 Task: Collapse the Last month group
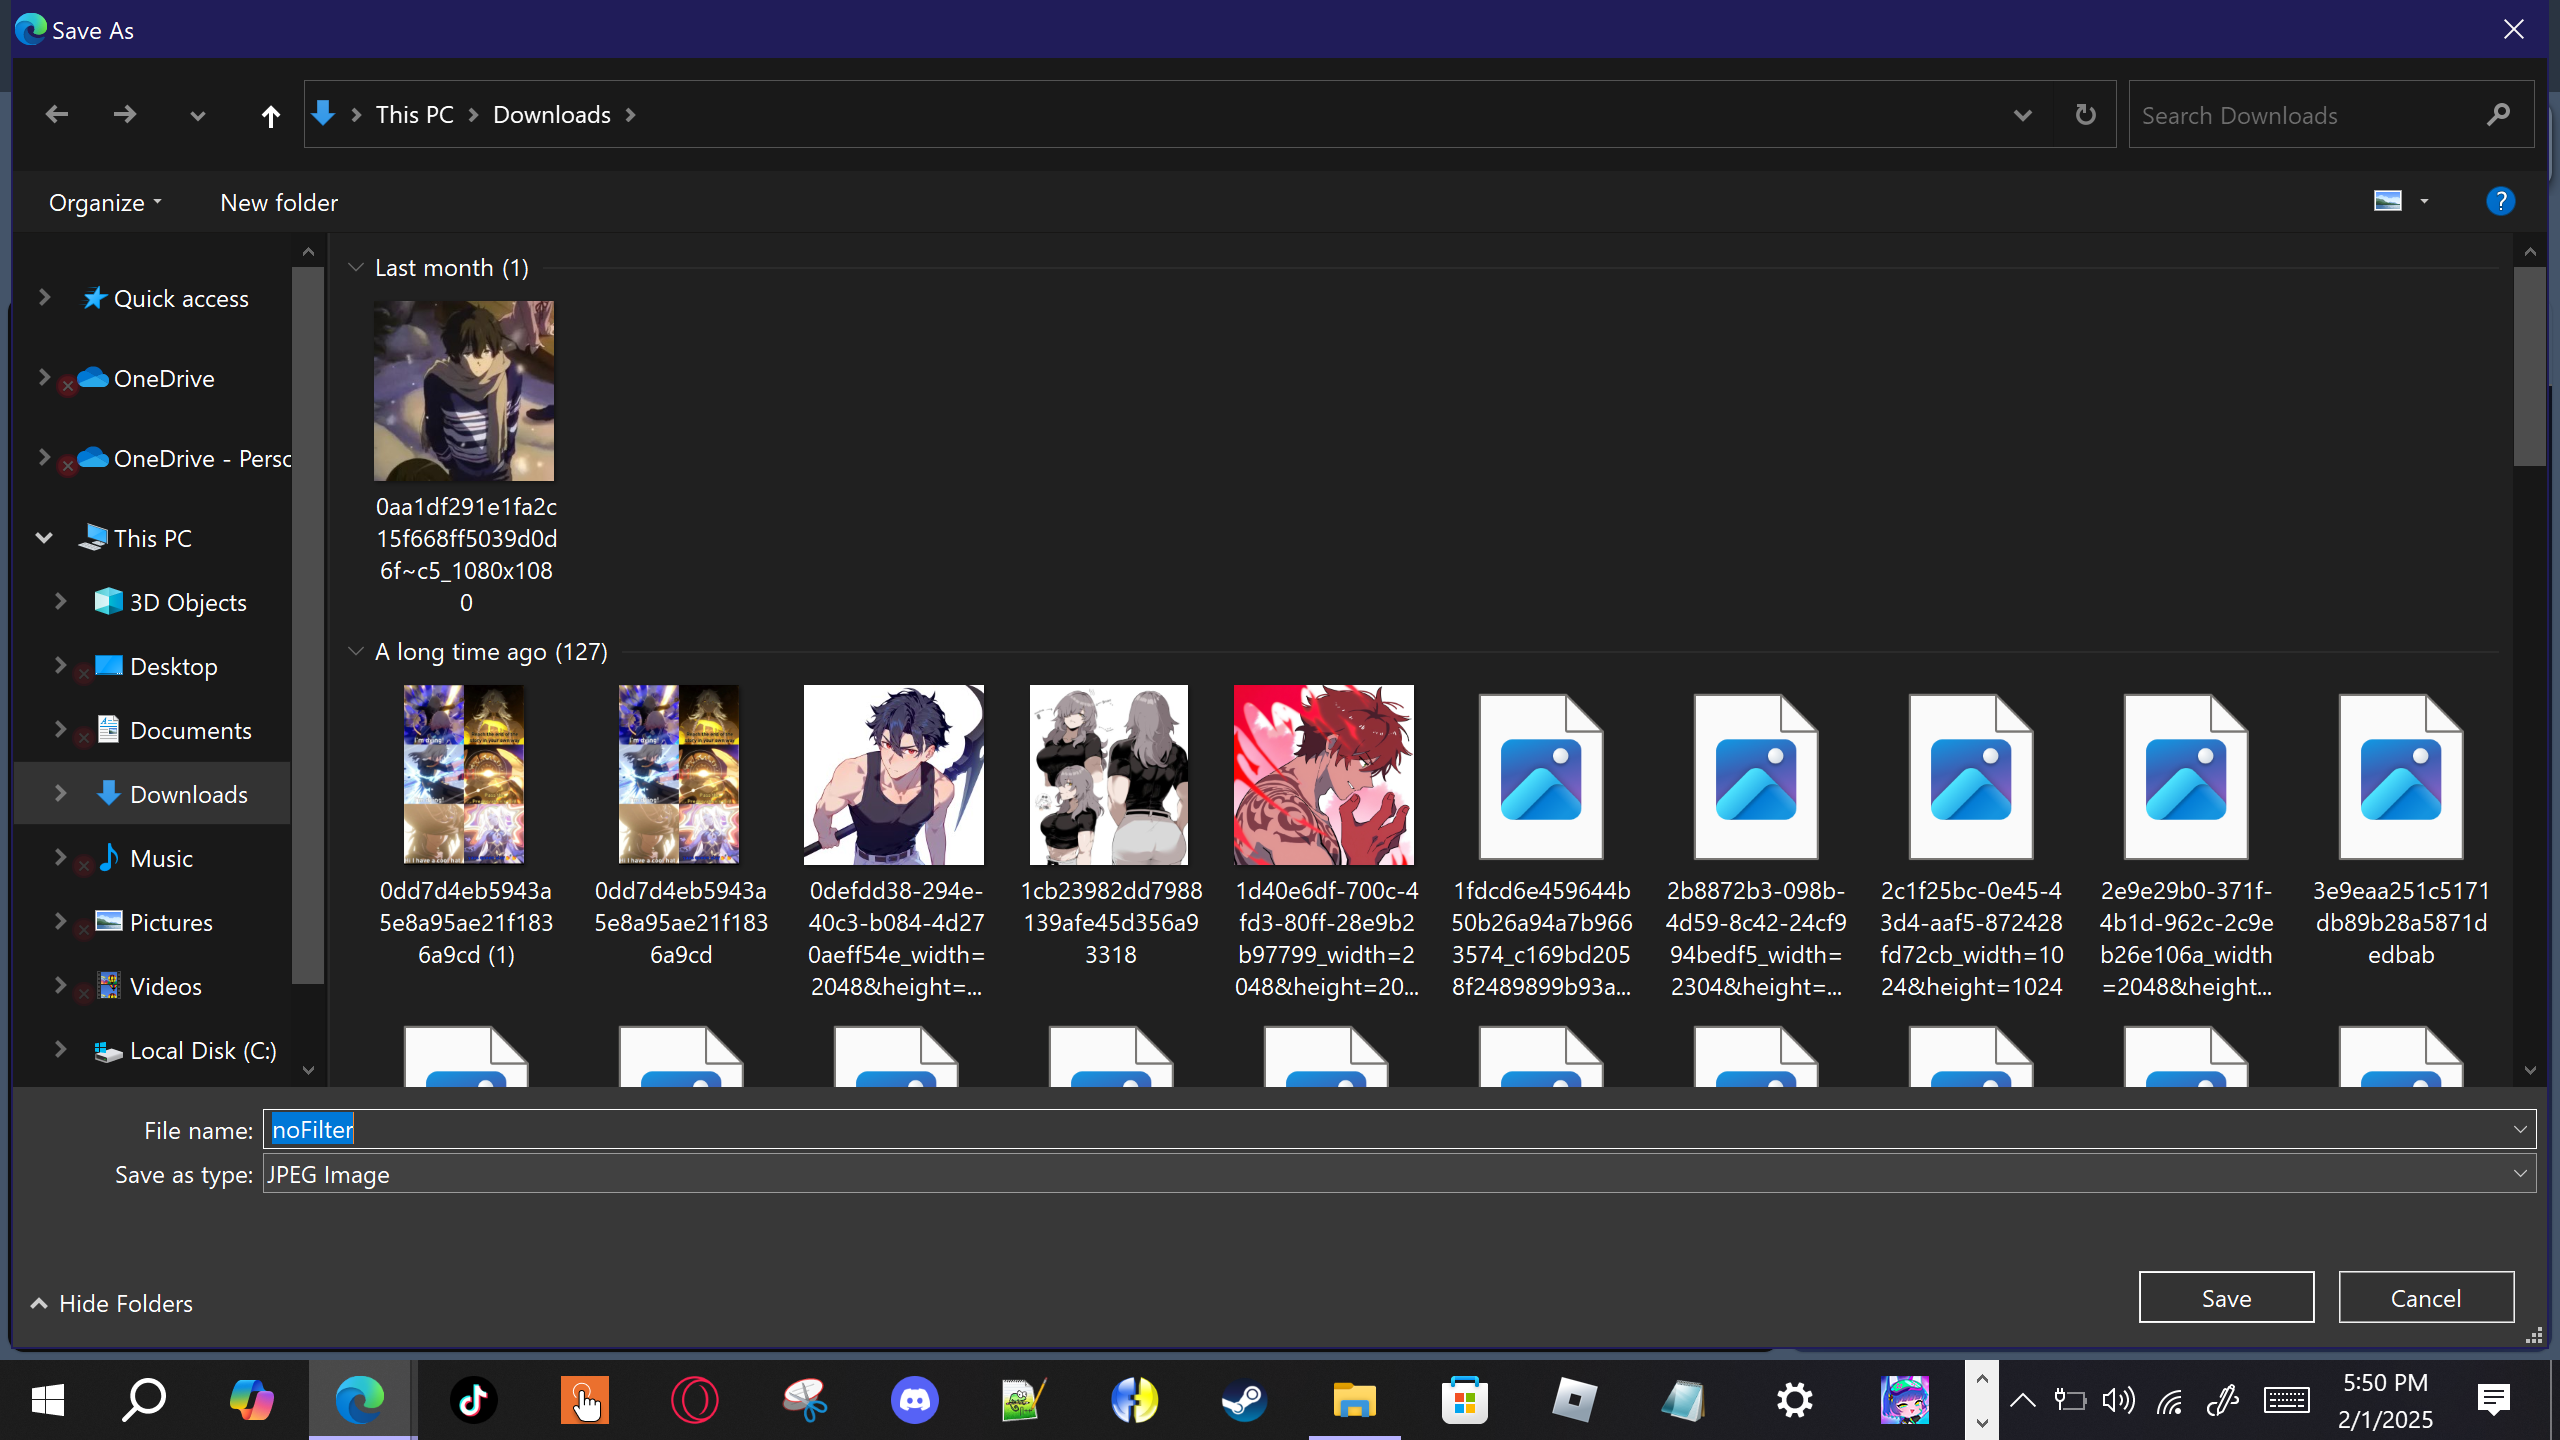click(x=355, y=268)
